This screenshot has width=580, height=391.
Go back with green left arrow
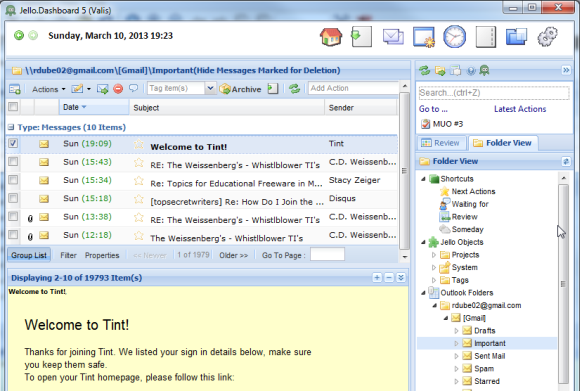click(x=19, y=35)
